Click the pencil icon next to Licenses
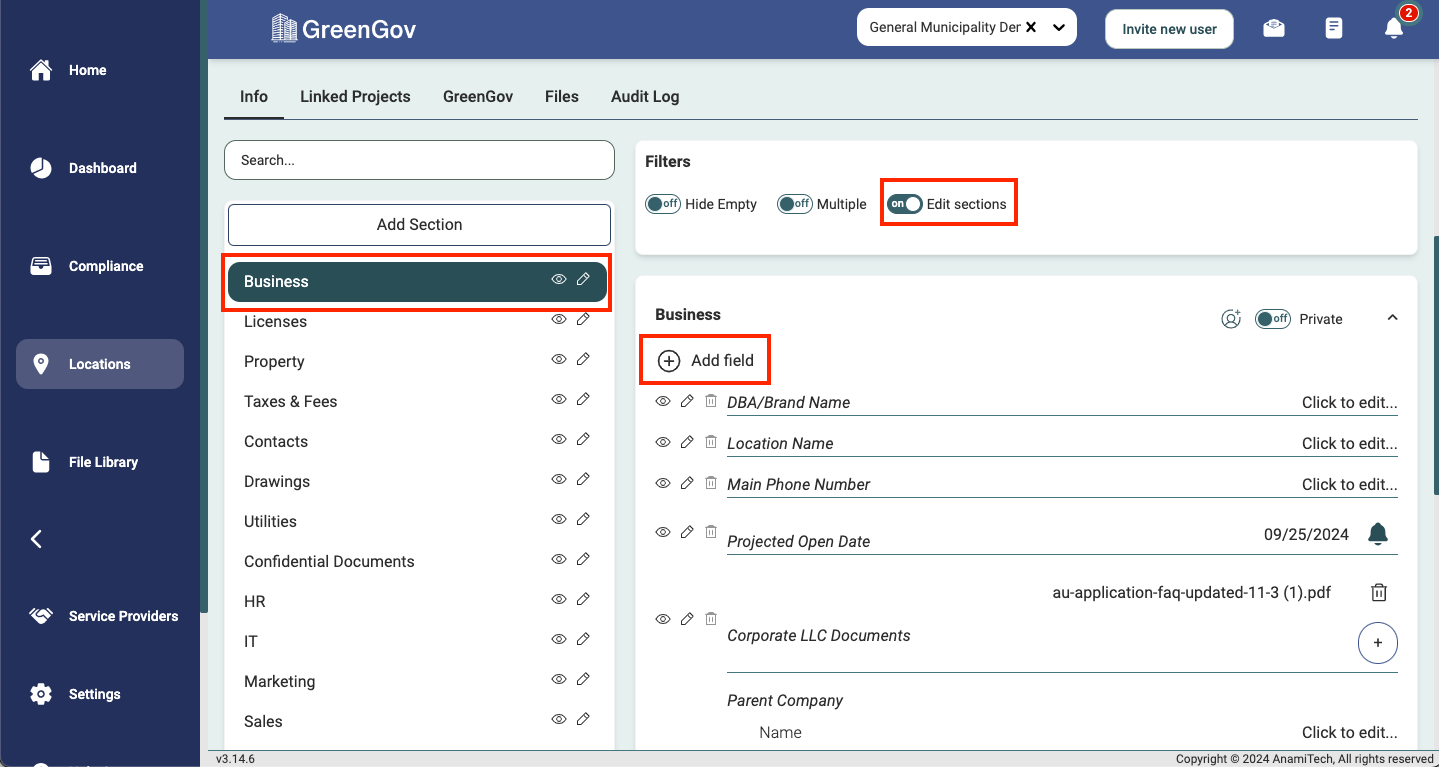 coord(583,320)
